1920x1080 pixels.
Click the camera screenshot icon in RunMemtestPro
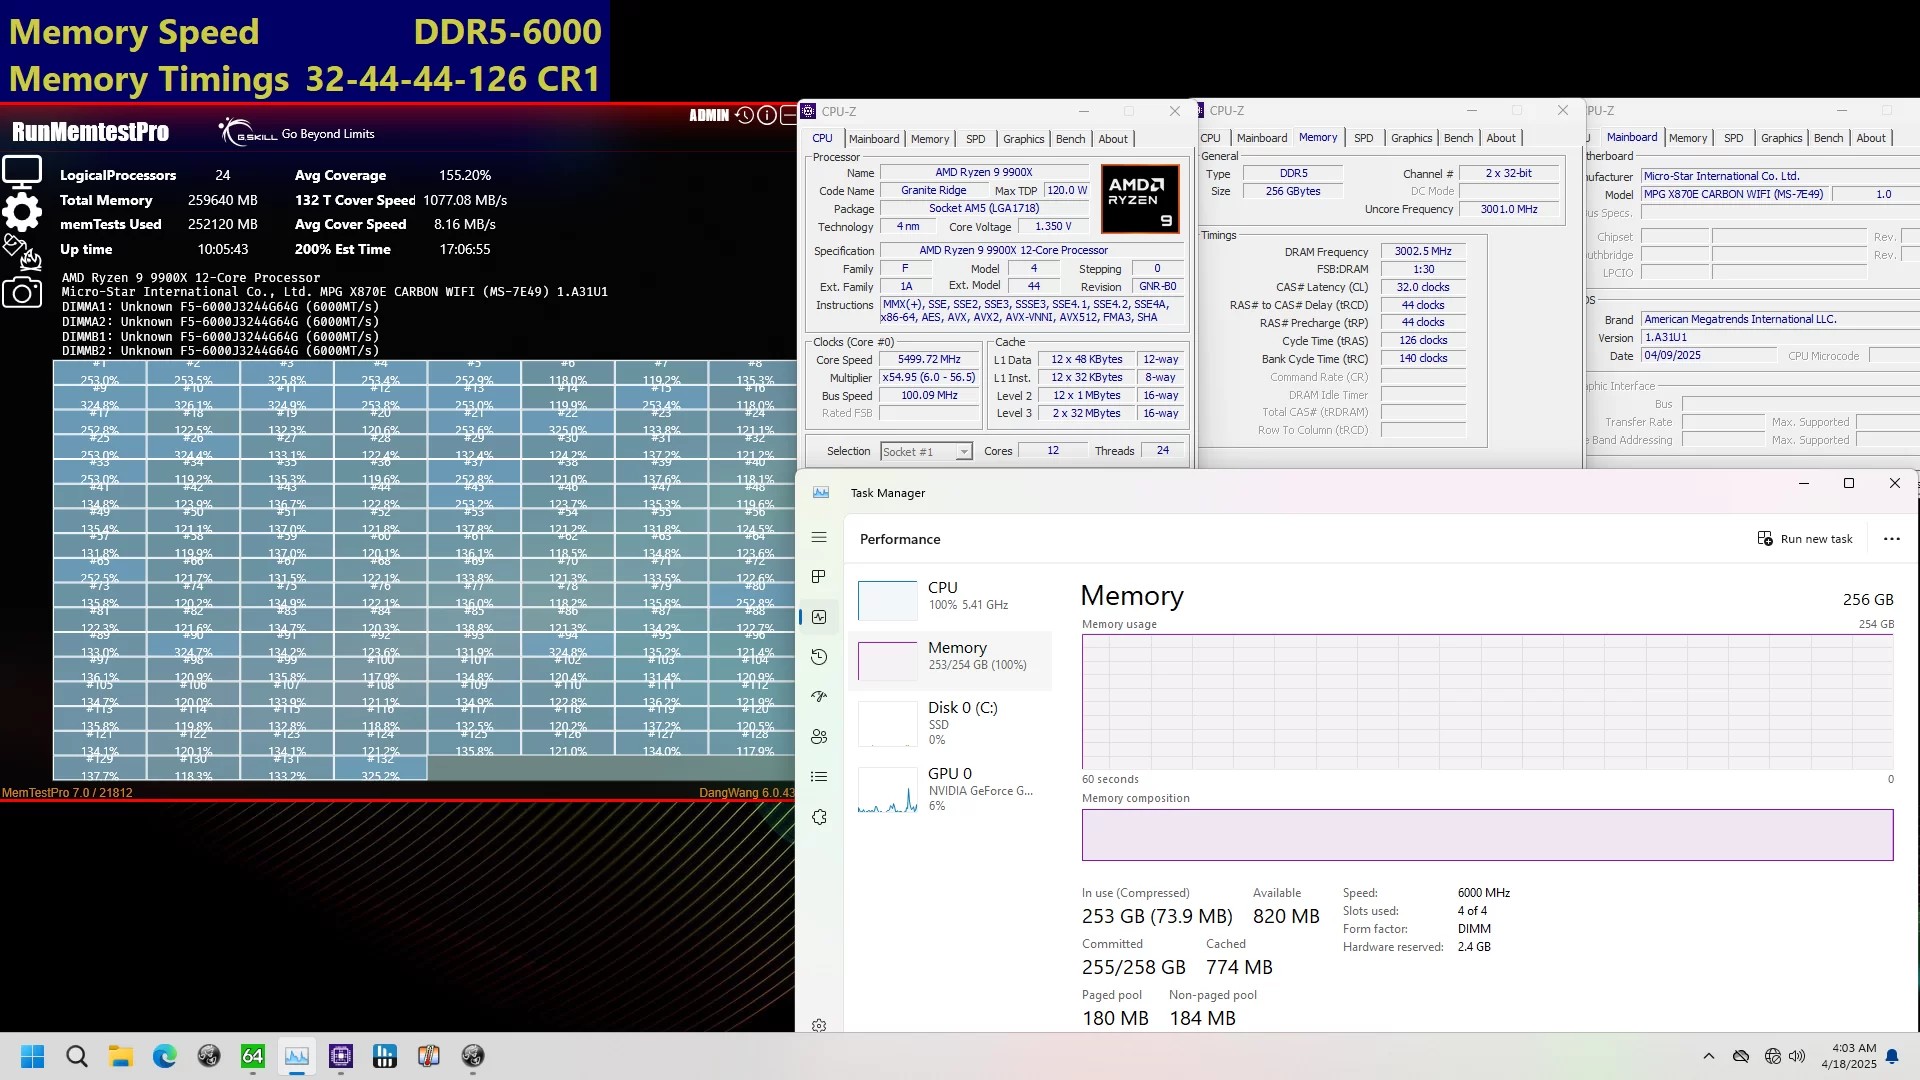click(22, 293)
